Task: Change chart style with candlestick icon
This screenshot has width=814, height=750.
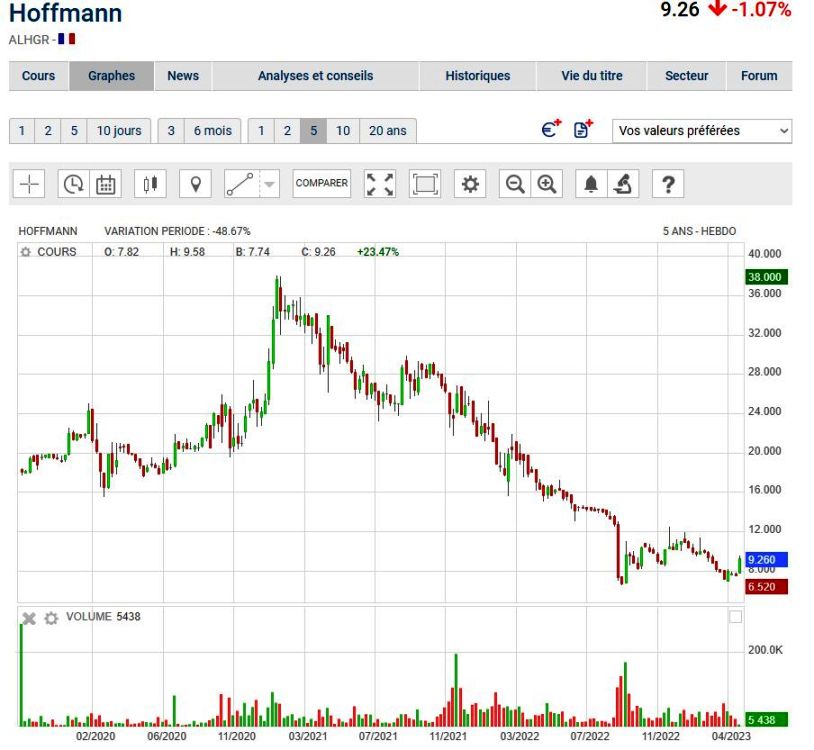Action: point(150,184)
